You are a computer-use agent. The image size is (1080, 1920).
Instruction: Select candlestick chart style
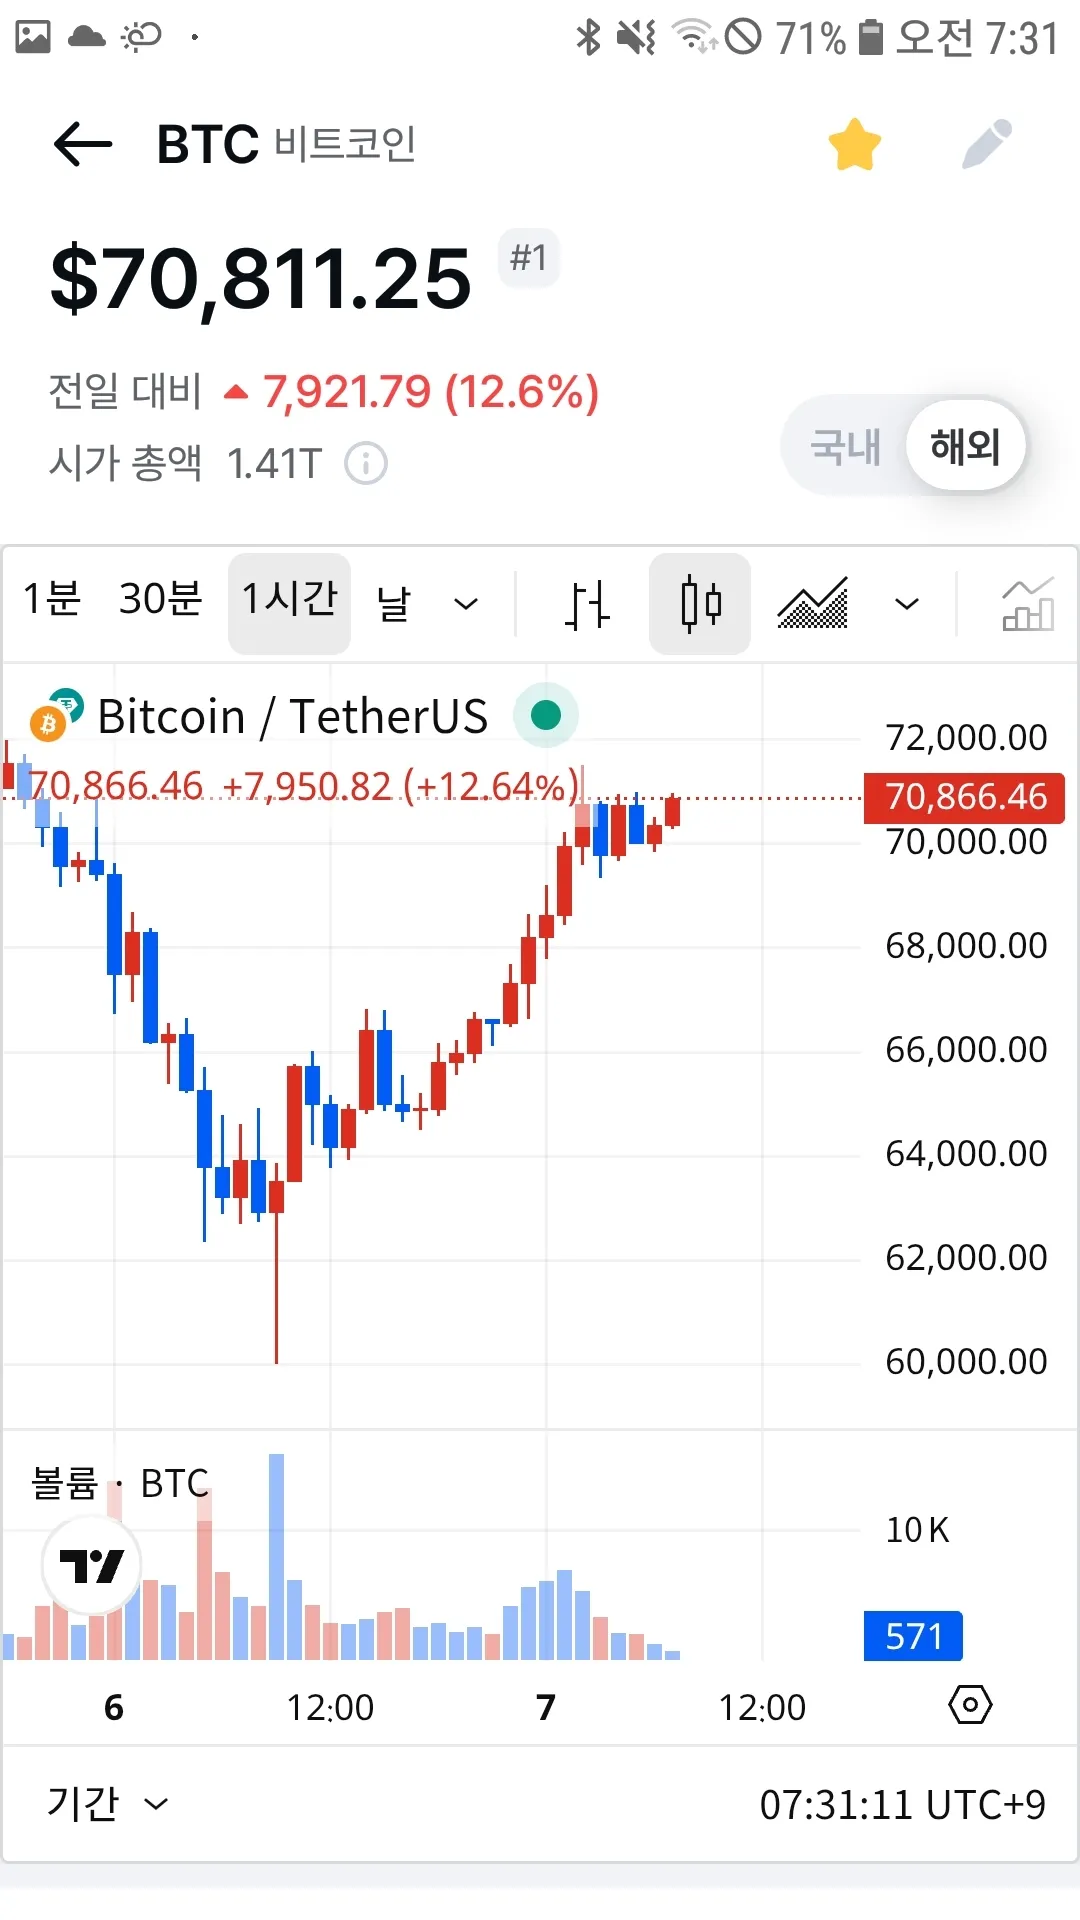[x=700, y=604]
